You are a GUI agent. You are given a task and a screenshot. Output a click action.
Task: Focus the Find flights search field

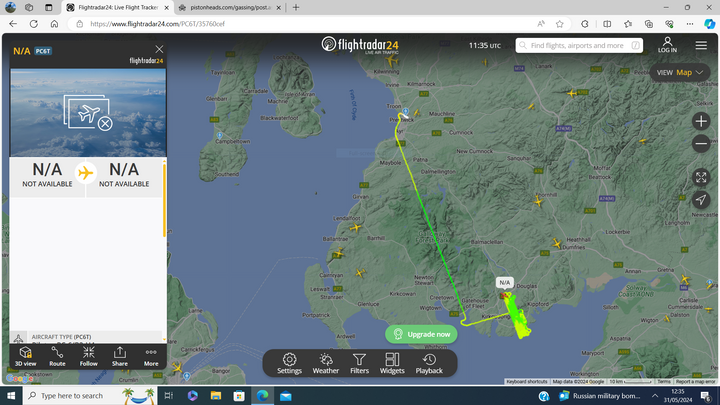[579, 45]
